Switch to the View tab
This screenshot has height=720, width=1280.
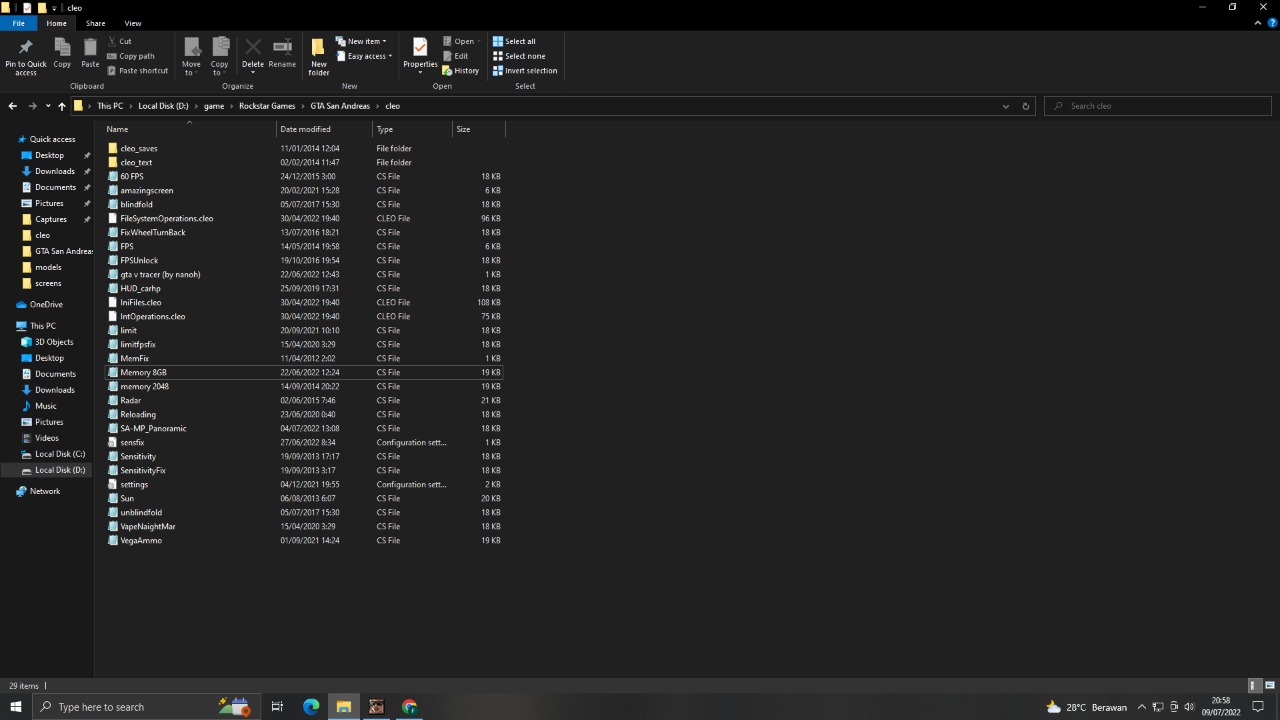133,23
